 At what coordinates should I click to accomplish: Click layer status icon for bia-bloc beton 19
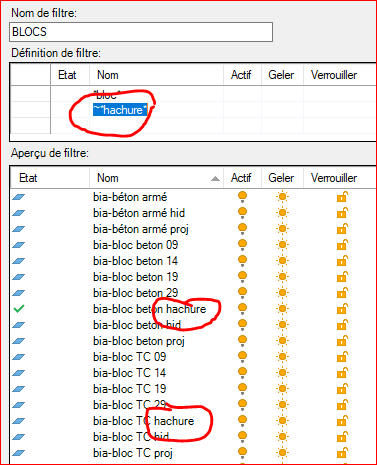19,277
